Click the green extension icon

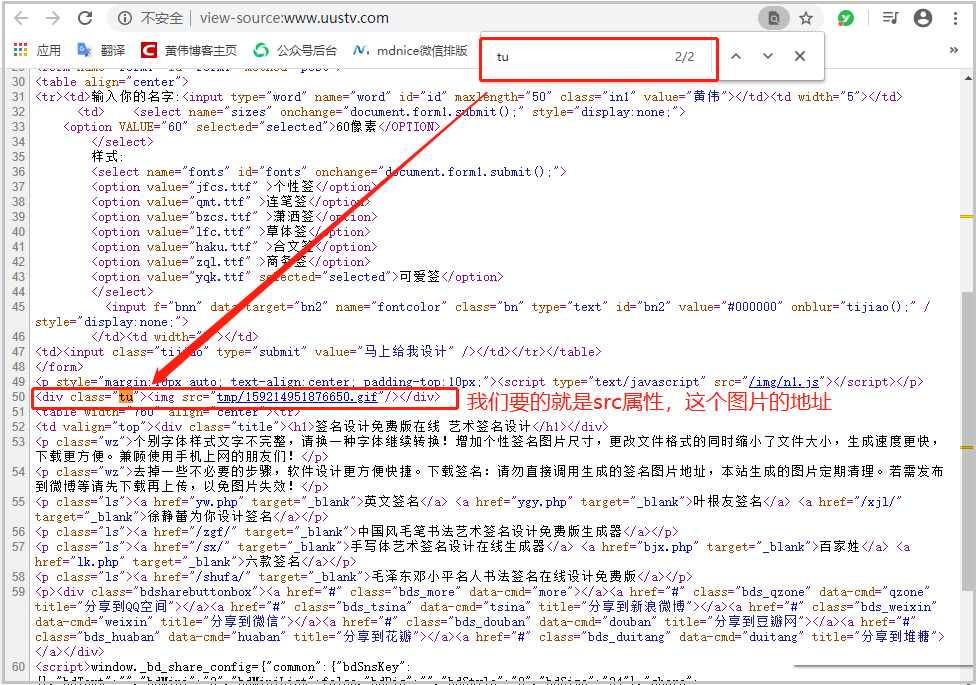click(845, 18)
